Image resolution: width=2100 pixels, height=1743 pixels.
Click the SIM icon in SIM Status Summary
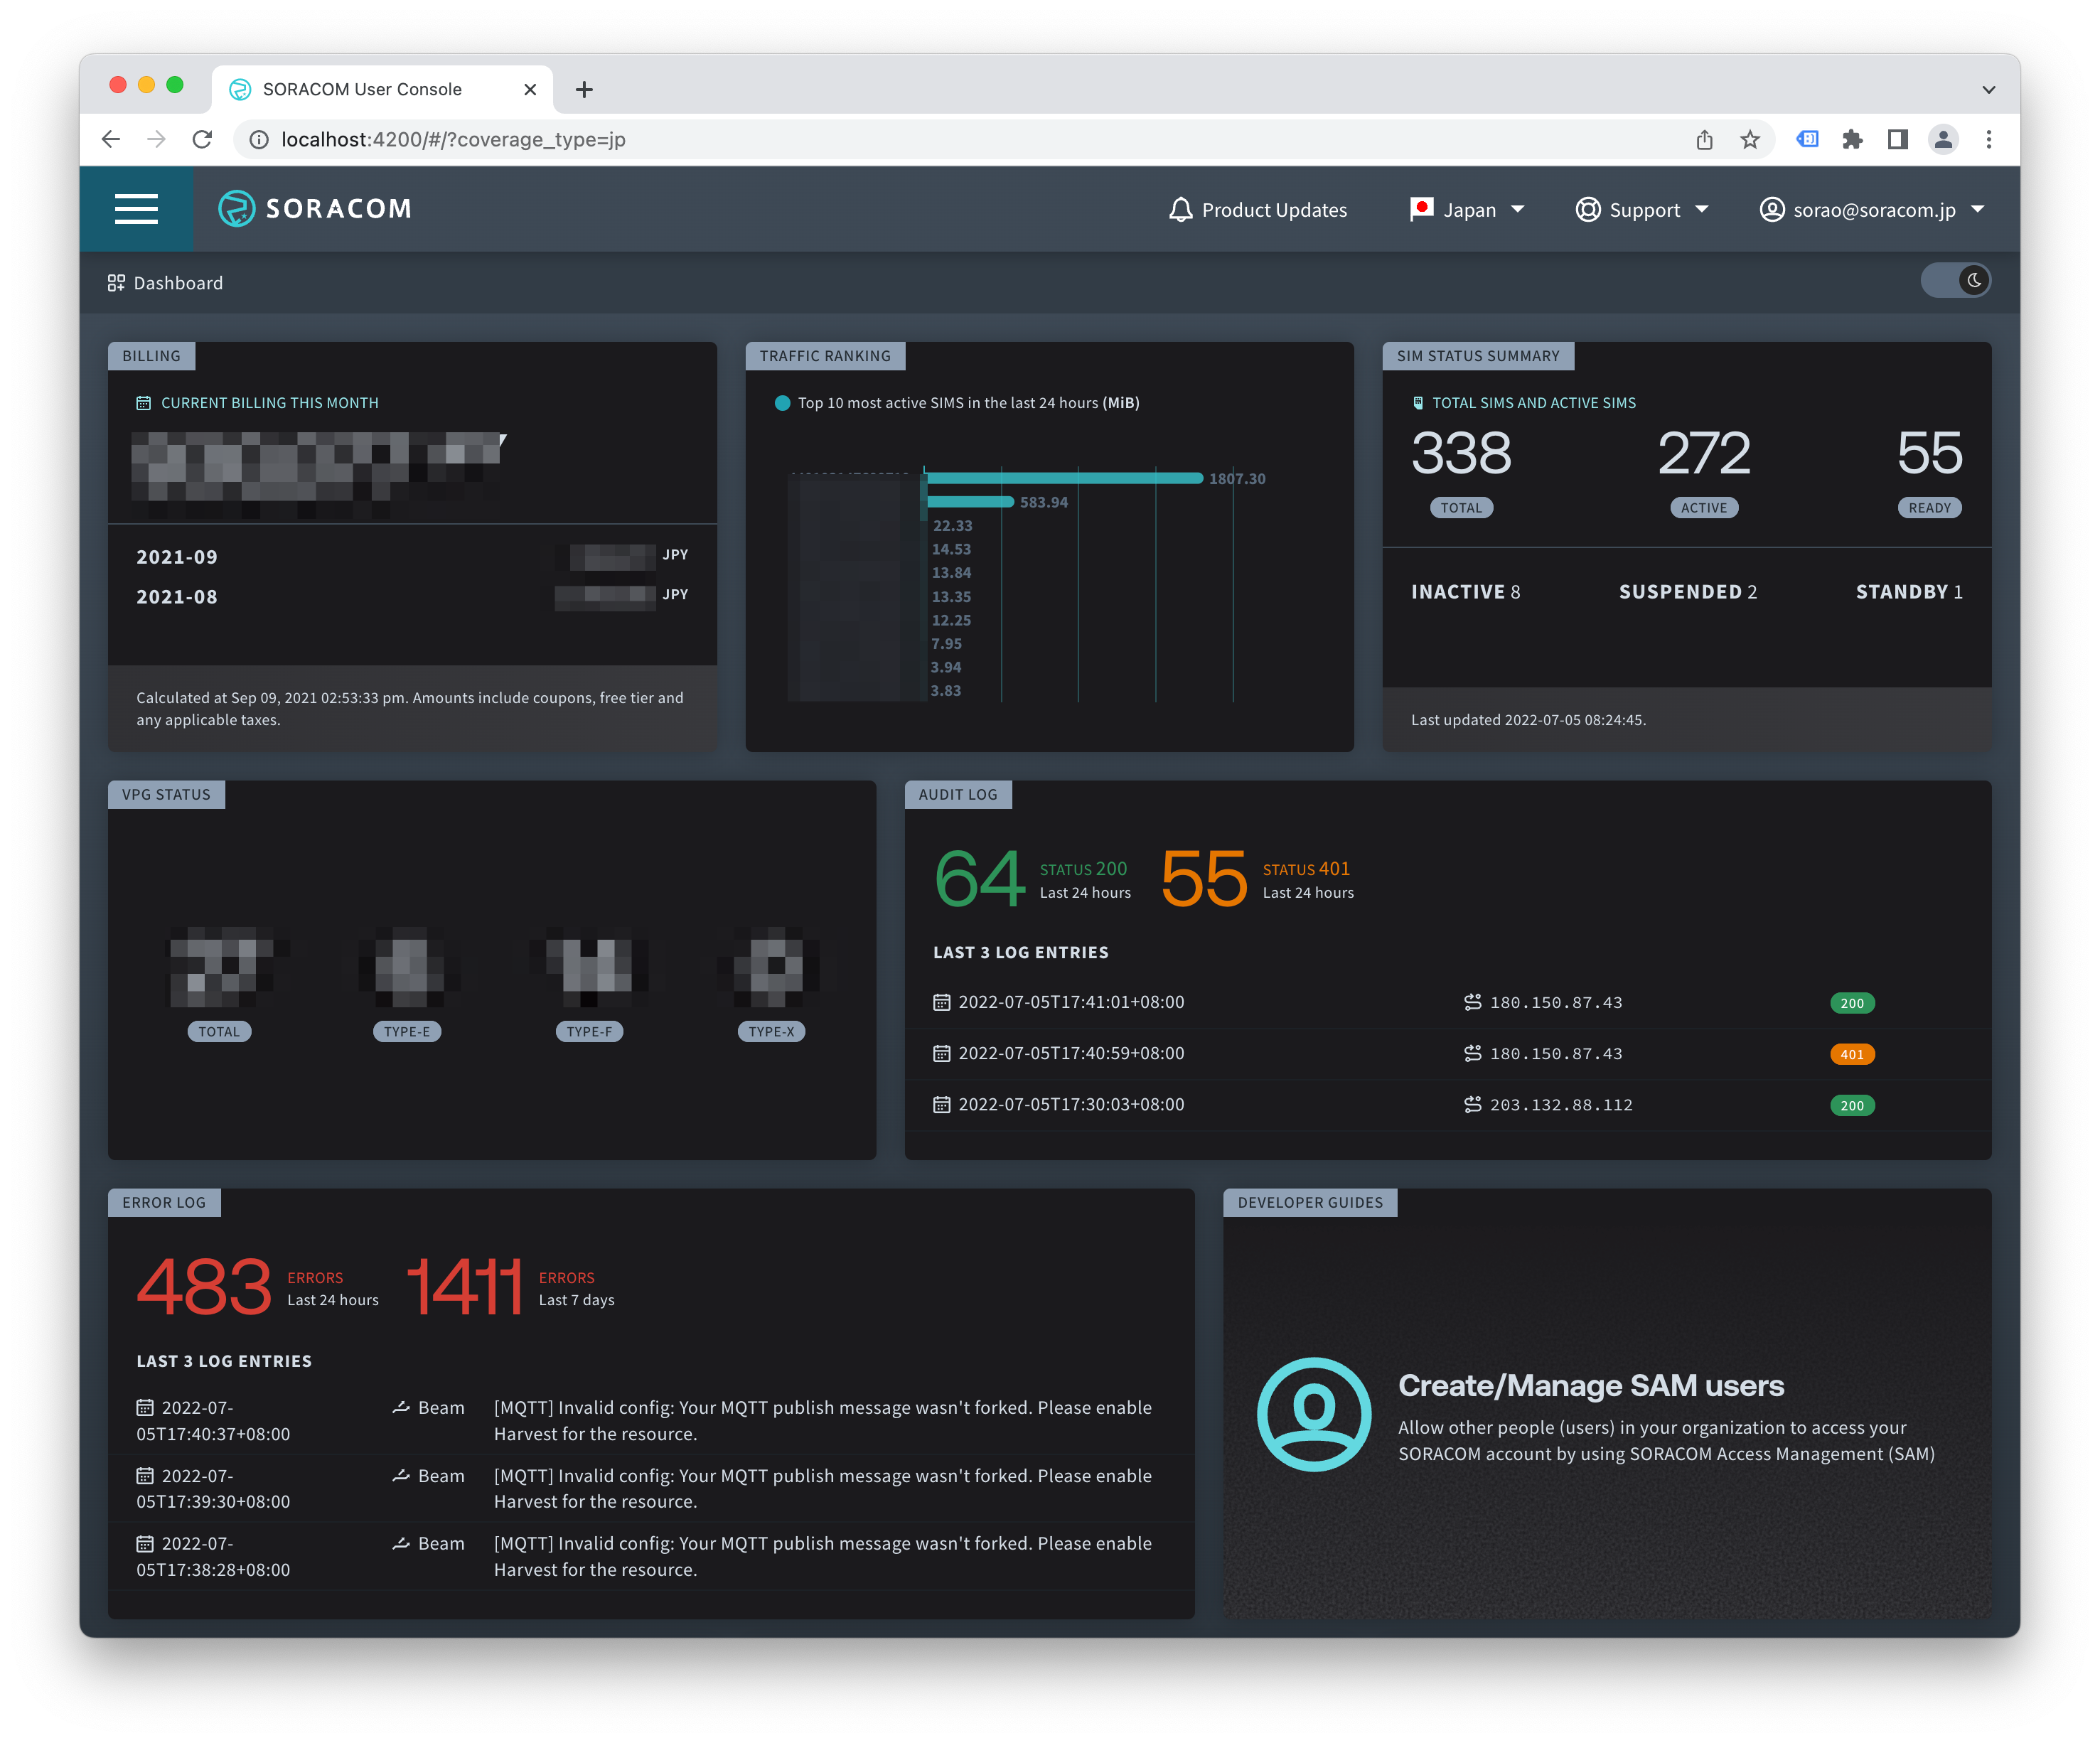click(1417, 402)
